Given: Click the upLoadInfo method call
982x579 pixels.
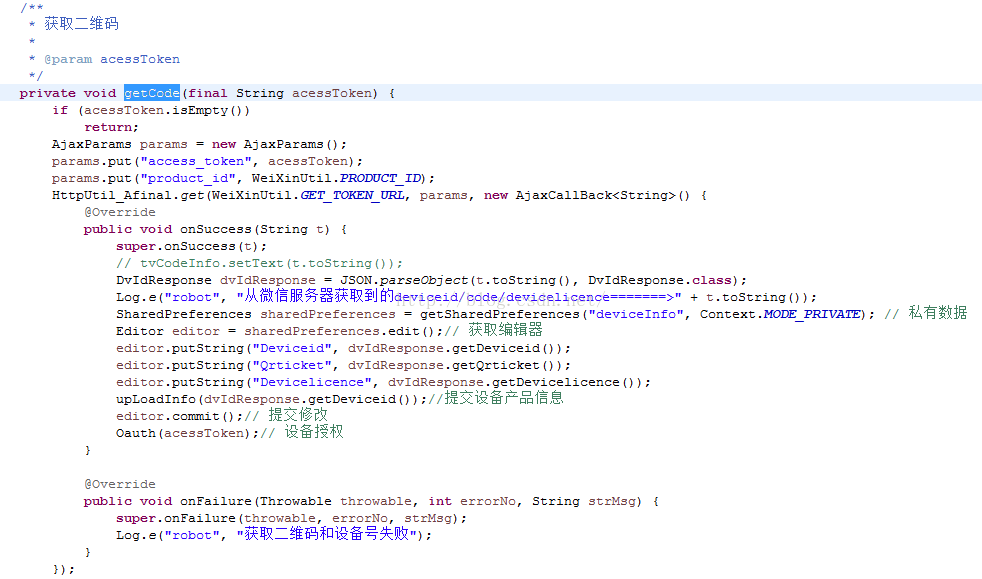Looking at the screenshot, I should [x=155, y=399].
